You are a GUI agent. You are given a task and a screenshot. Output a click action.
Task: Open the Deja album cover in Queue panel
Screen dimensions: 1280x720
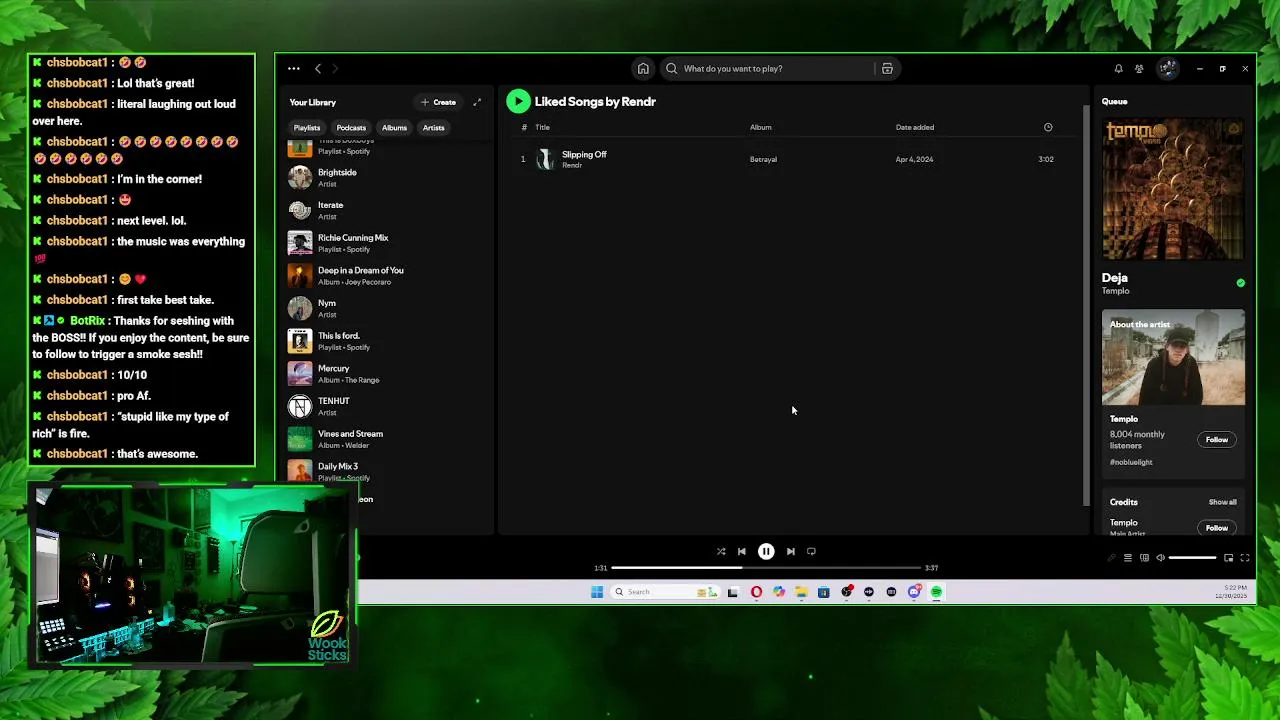click(x=1173, y=189)
